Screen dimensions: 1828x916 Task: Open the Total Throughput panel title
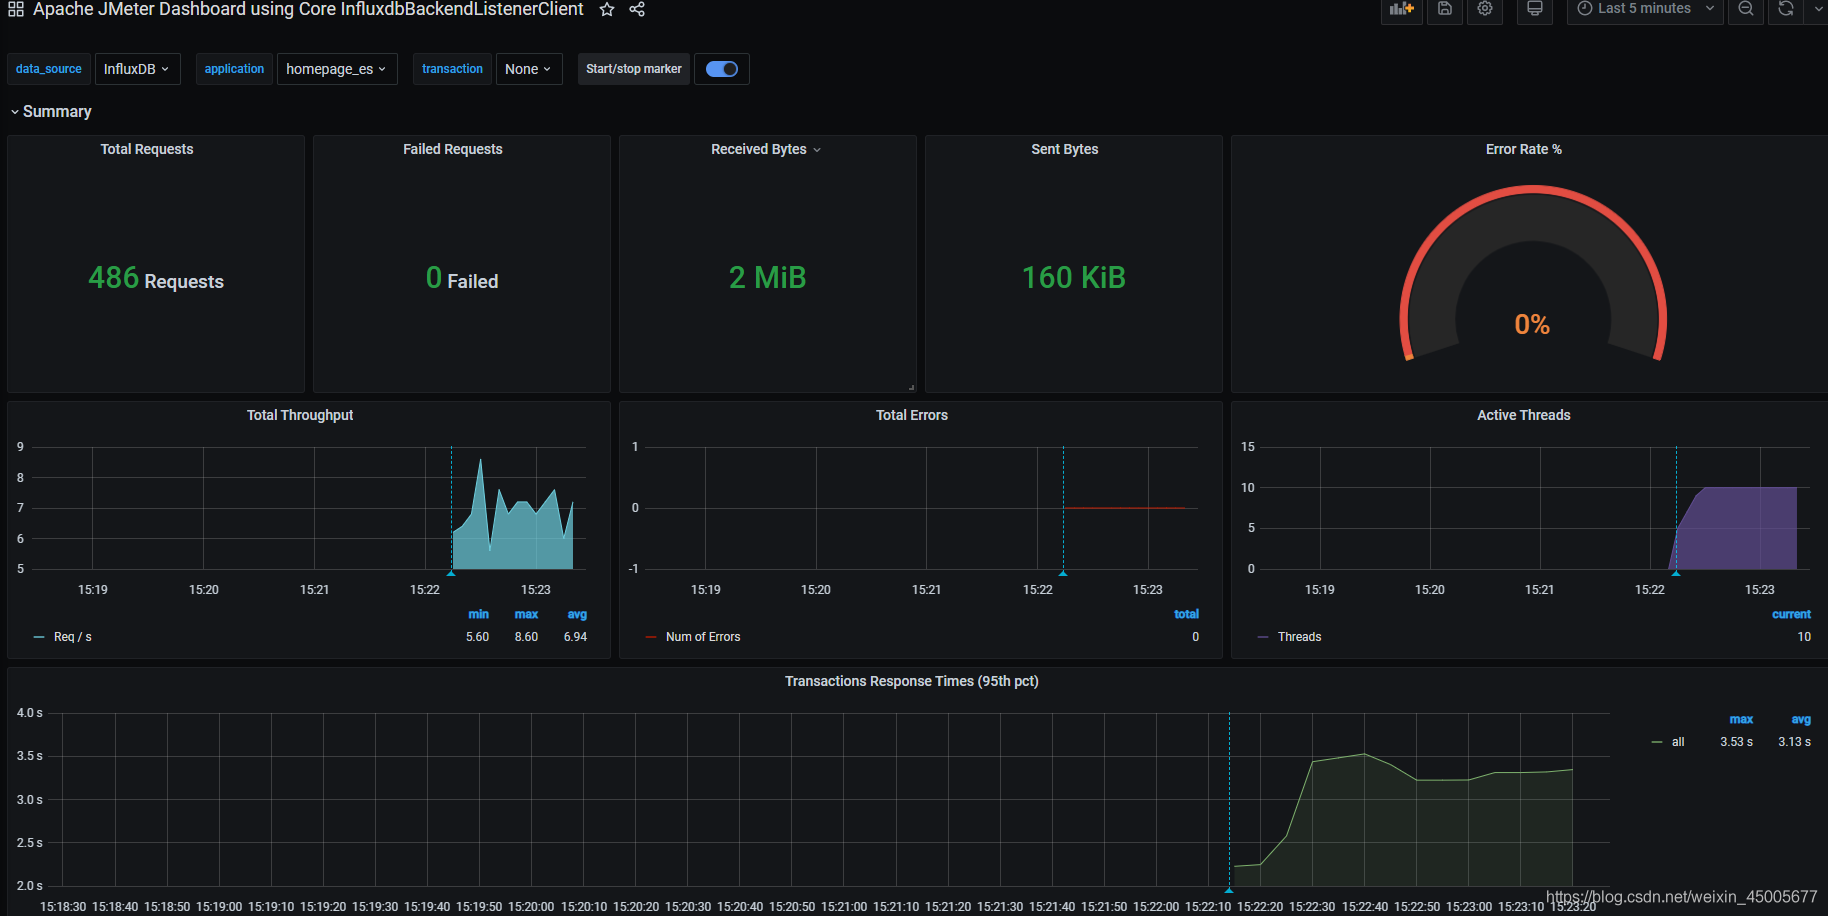[300, 415]
